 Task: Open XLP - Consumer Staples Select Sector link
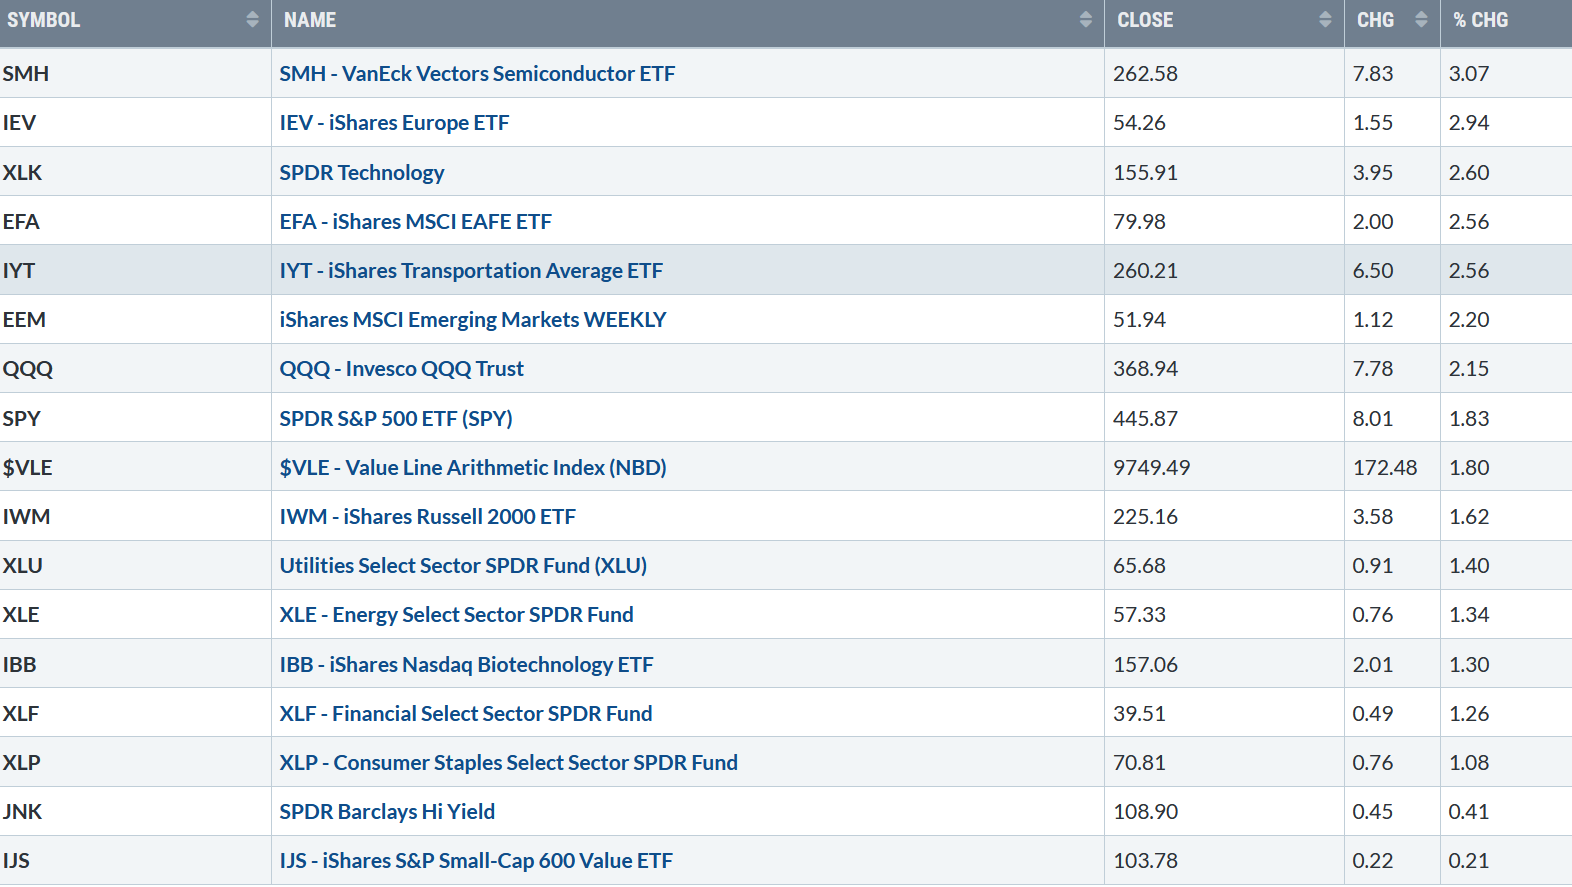[x=509, y=763]
